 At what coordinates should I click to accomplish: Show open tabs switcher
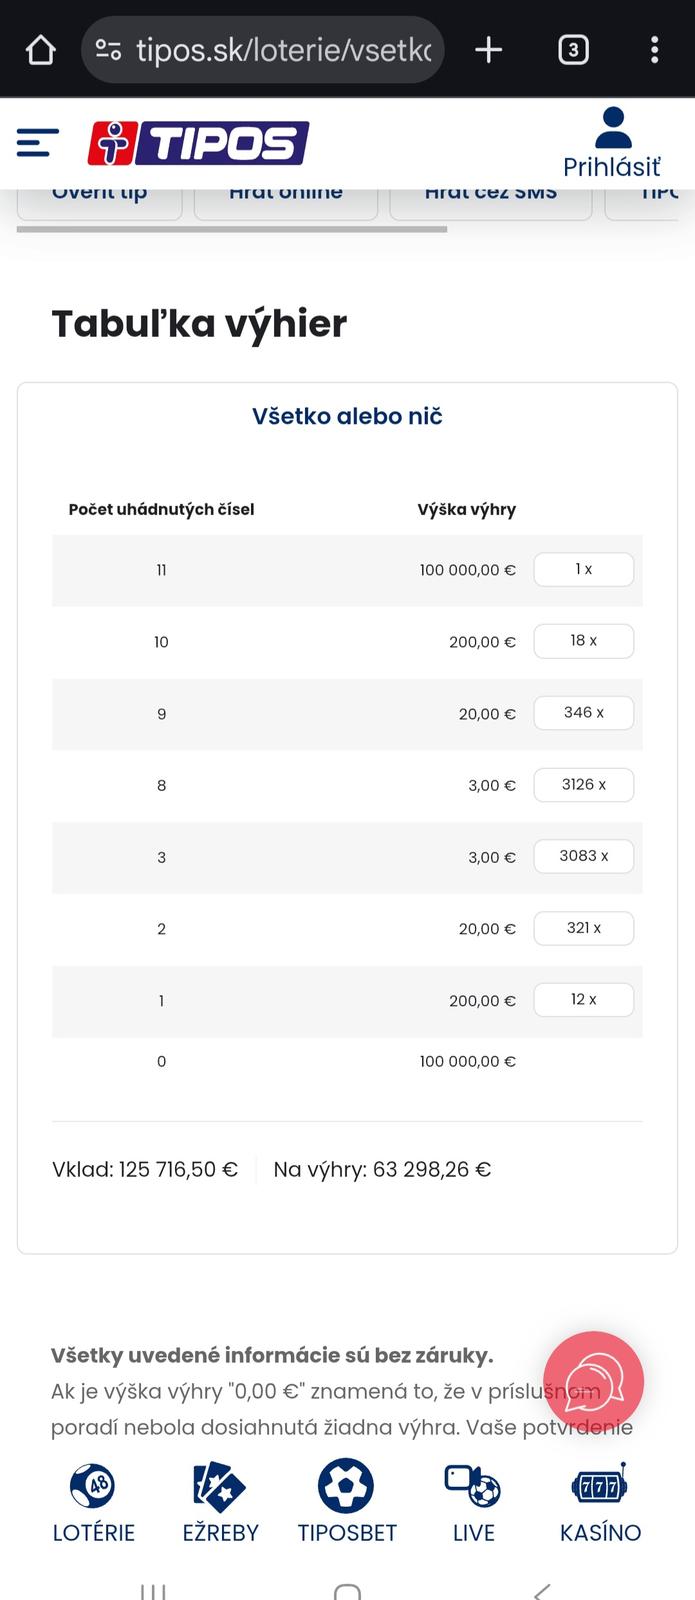[x=573, y=49]
